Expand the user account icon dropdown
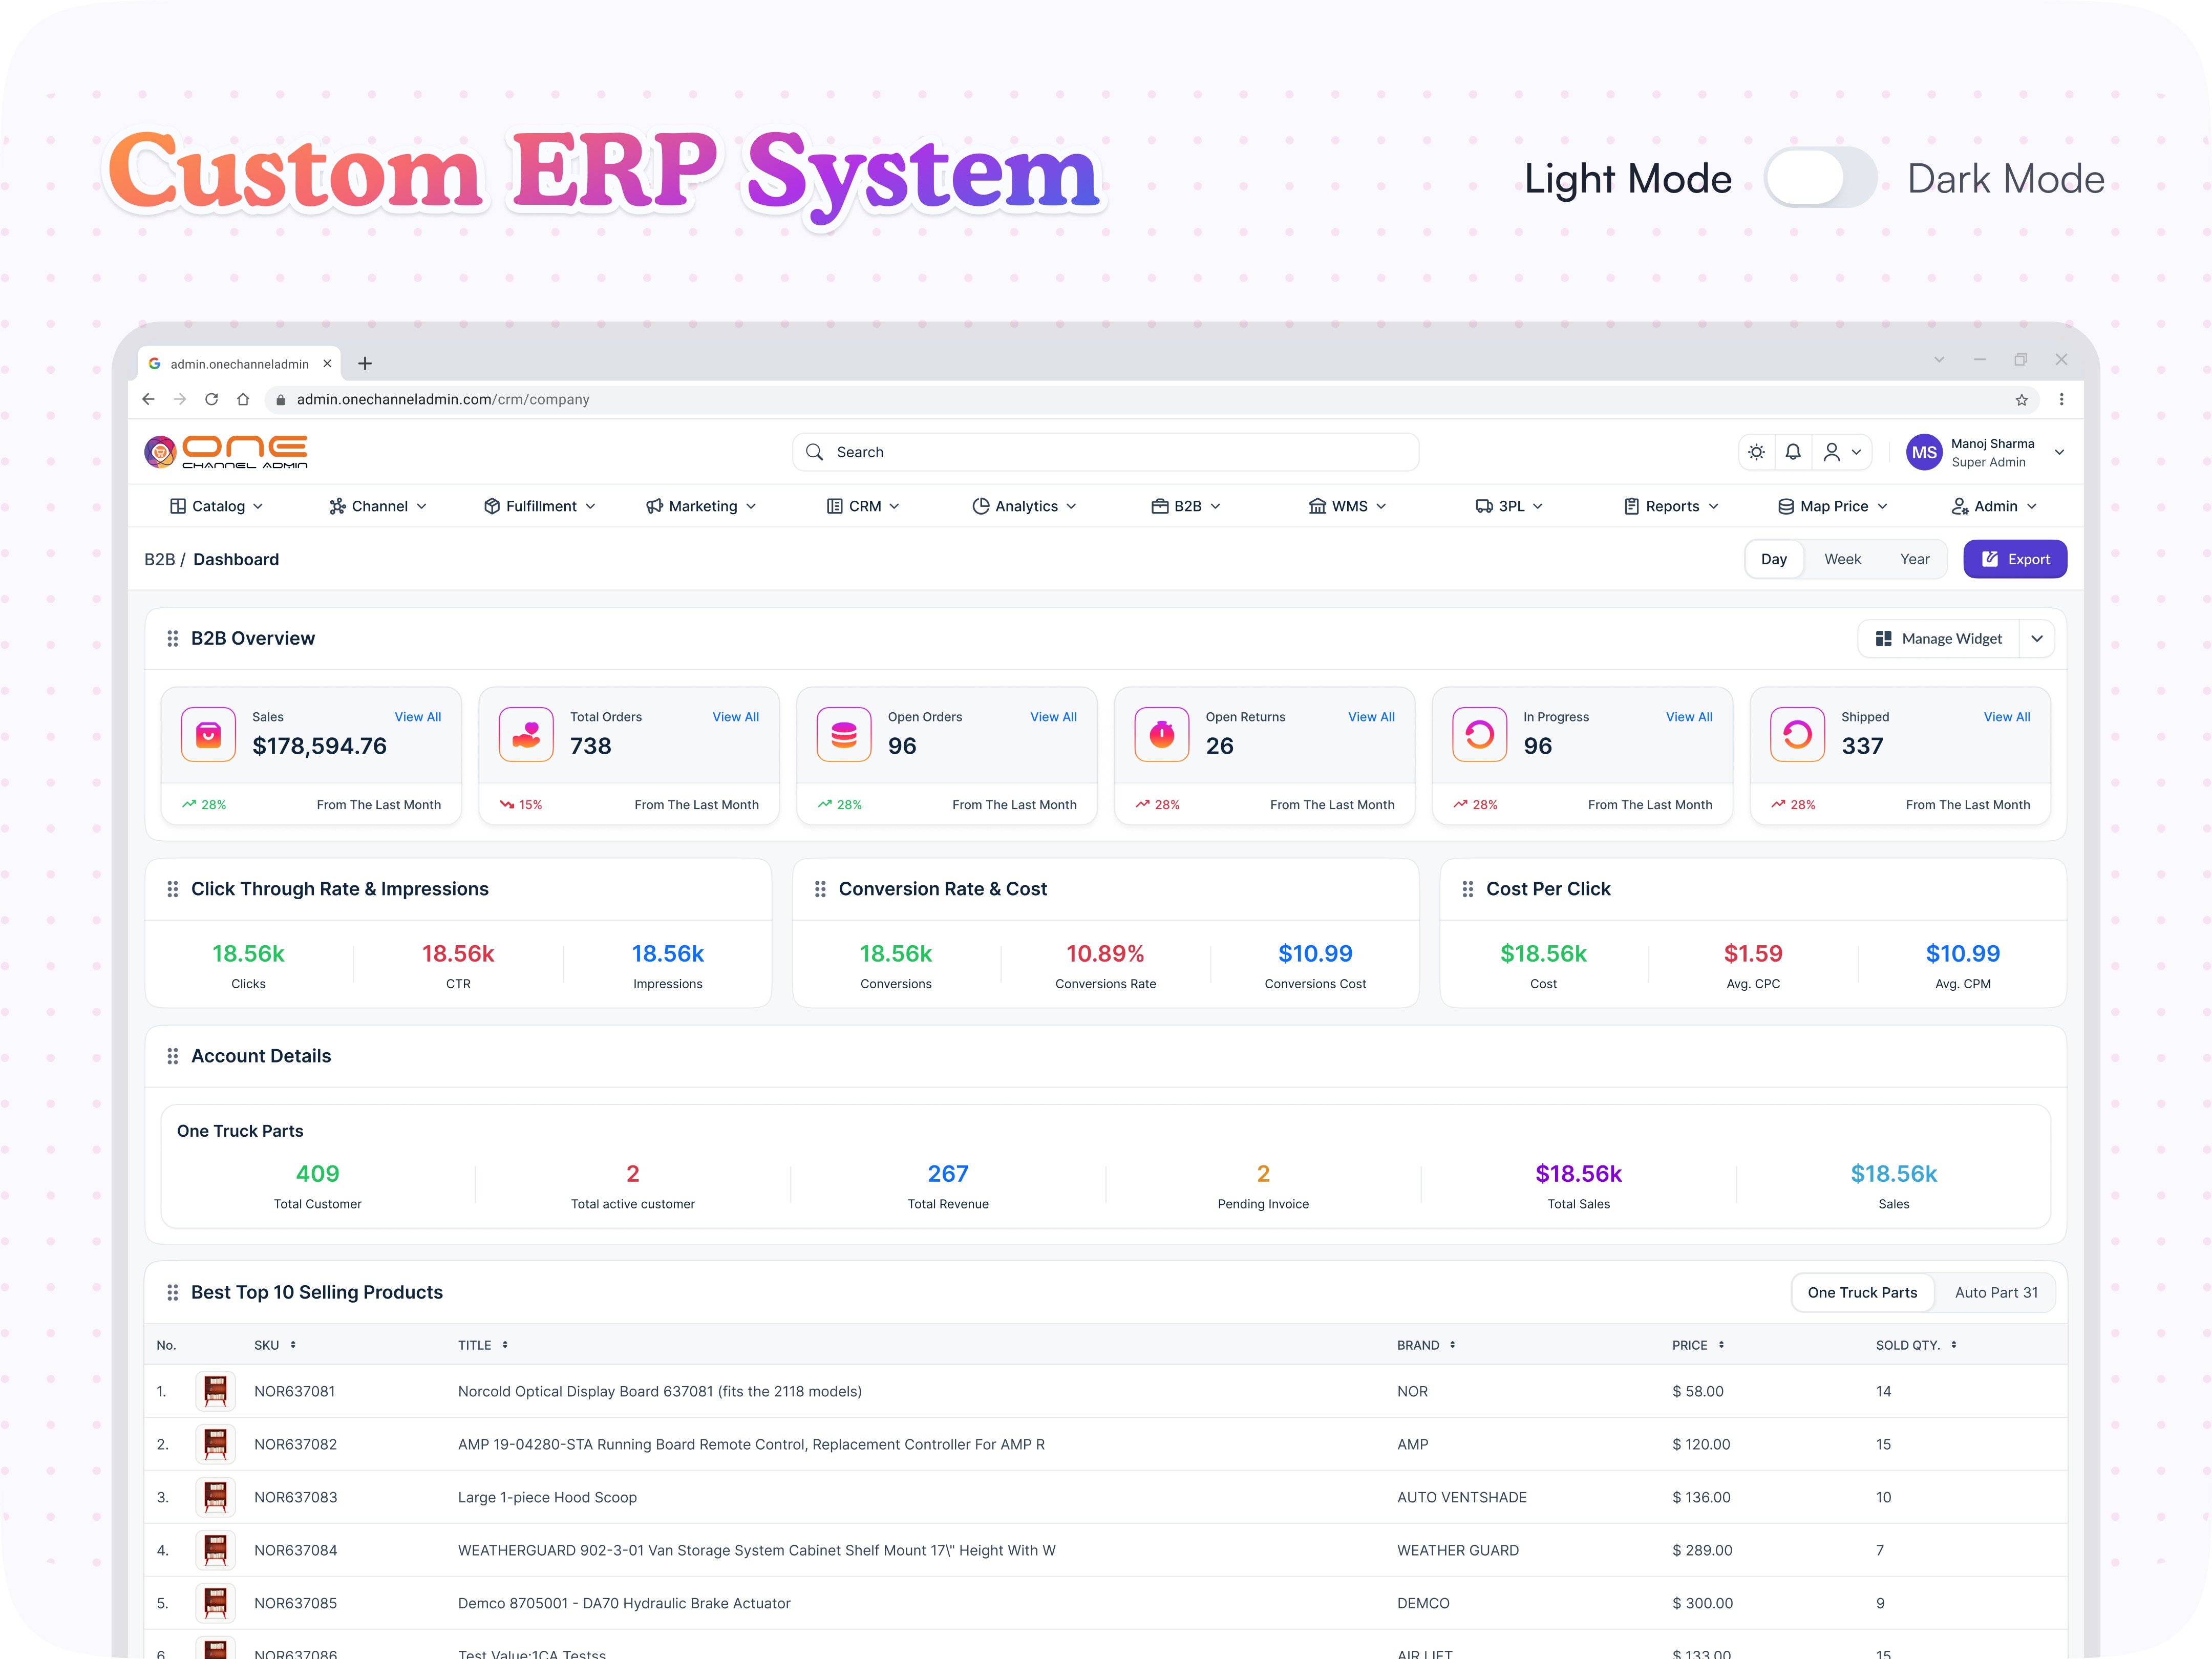This screenshot has width=2212, height=1659. (x=1841, y=452)
